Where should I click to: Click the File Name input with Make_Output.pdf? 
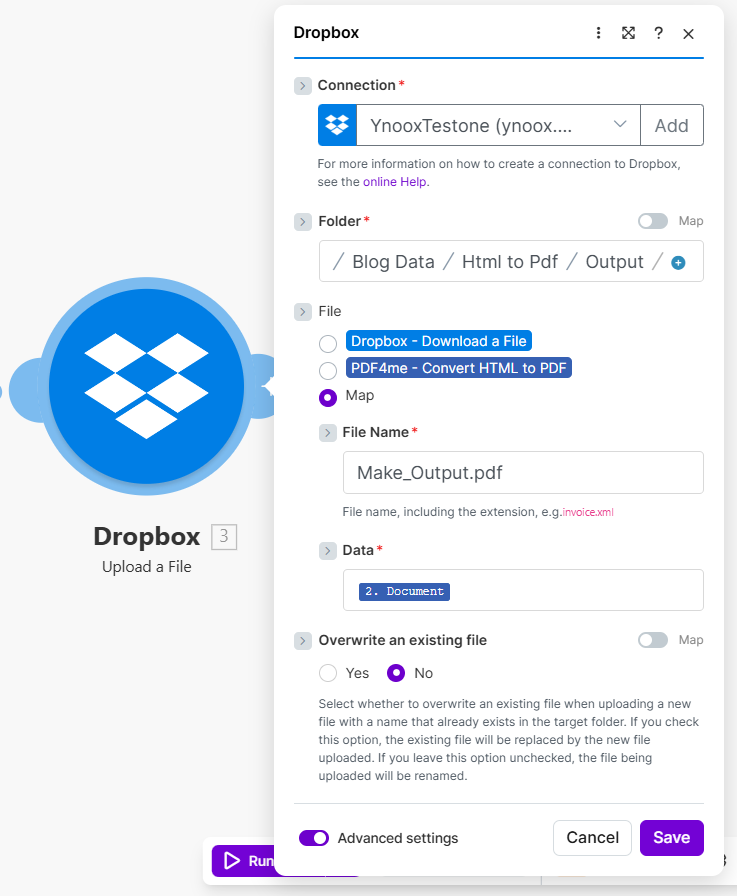pyautogui.click(x=522, y=472)
